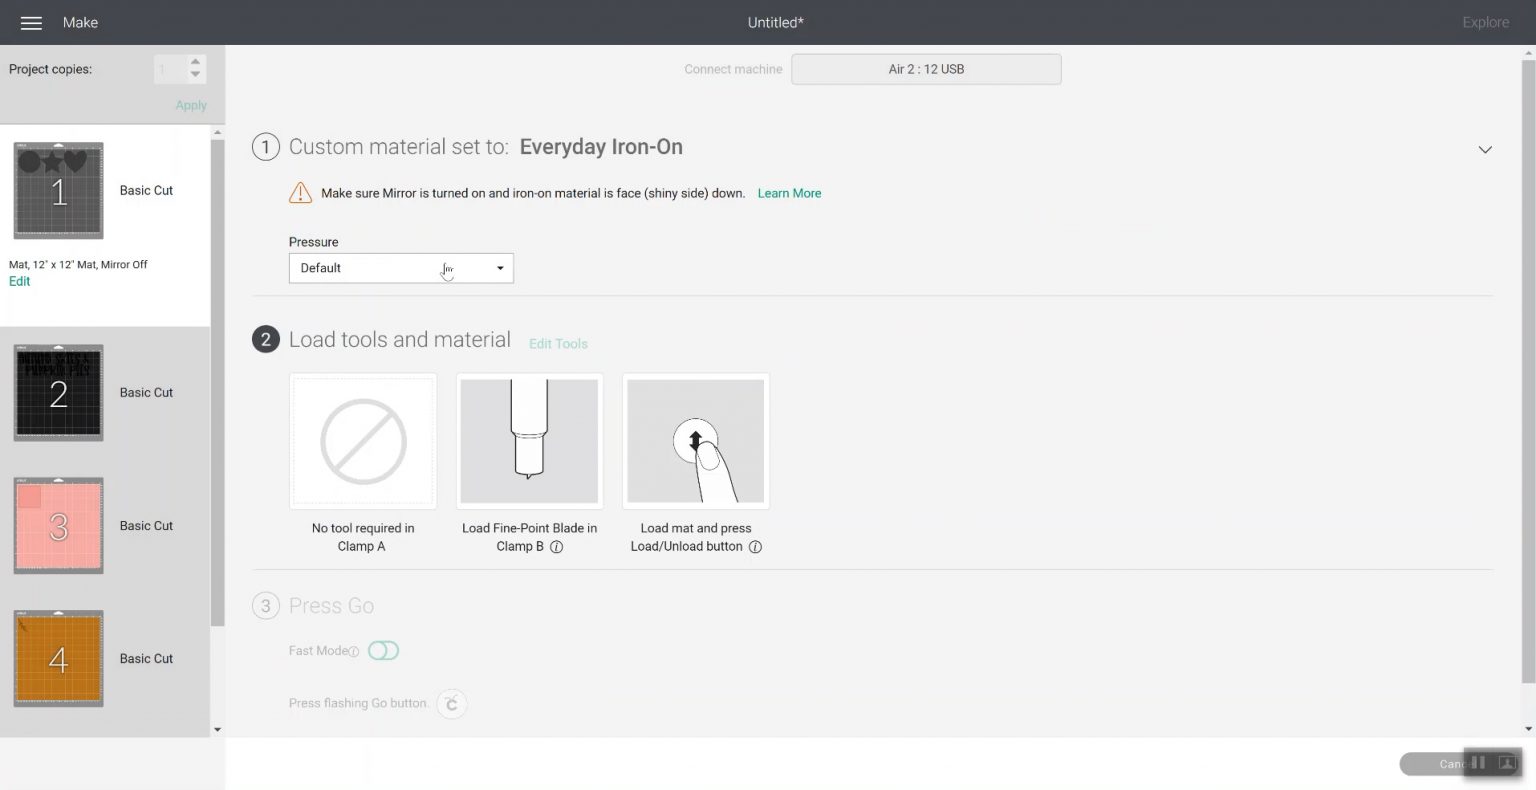The width and height of the screenshot is (1536, 790).
Task: Open the Air 2 machine selector
Action: [925, 69]
